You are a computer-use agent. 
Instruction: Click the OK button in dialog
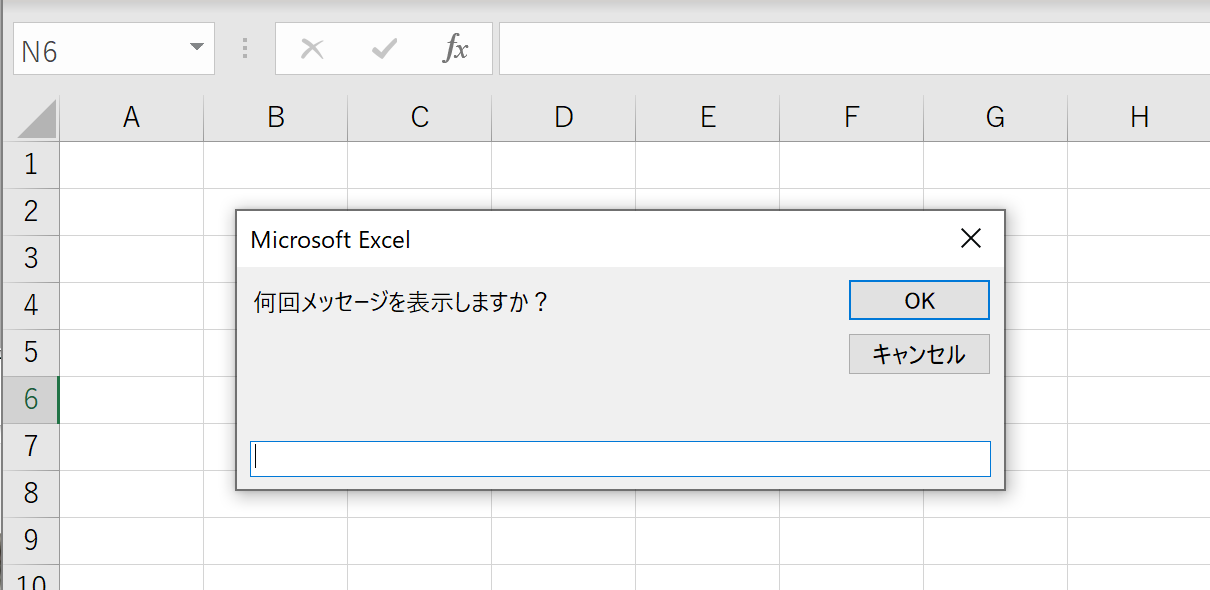coord(919,300)
